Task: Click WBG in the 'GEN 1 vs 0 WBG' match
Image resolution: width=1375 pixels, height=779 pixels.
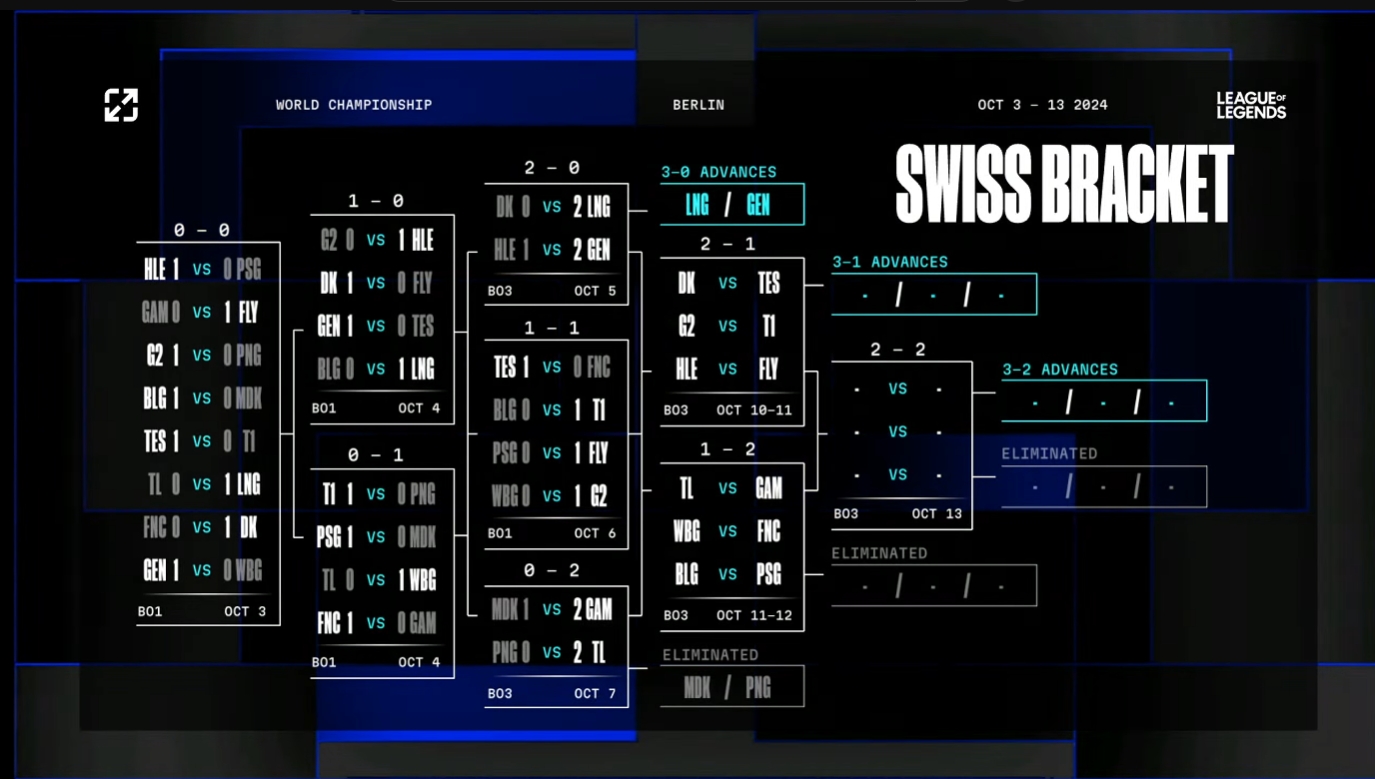Action: tap(249, 570)
